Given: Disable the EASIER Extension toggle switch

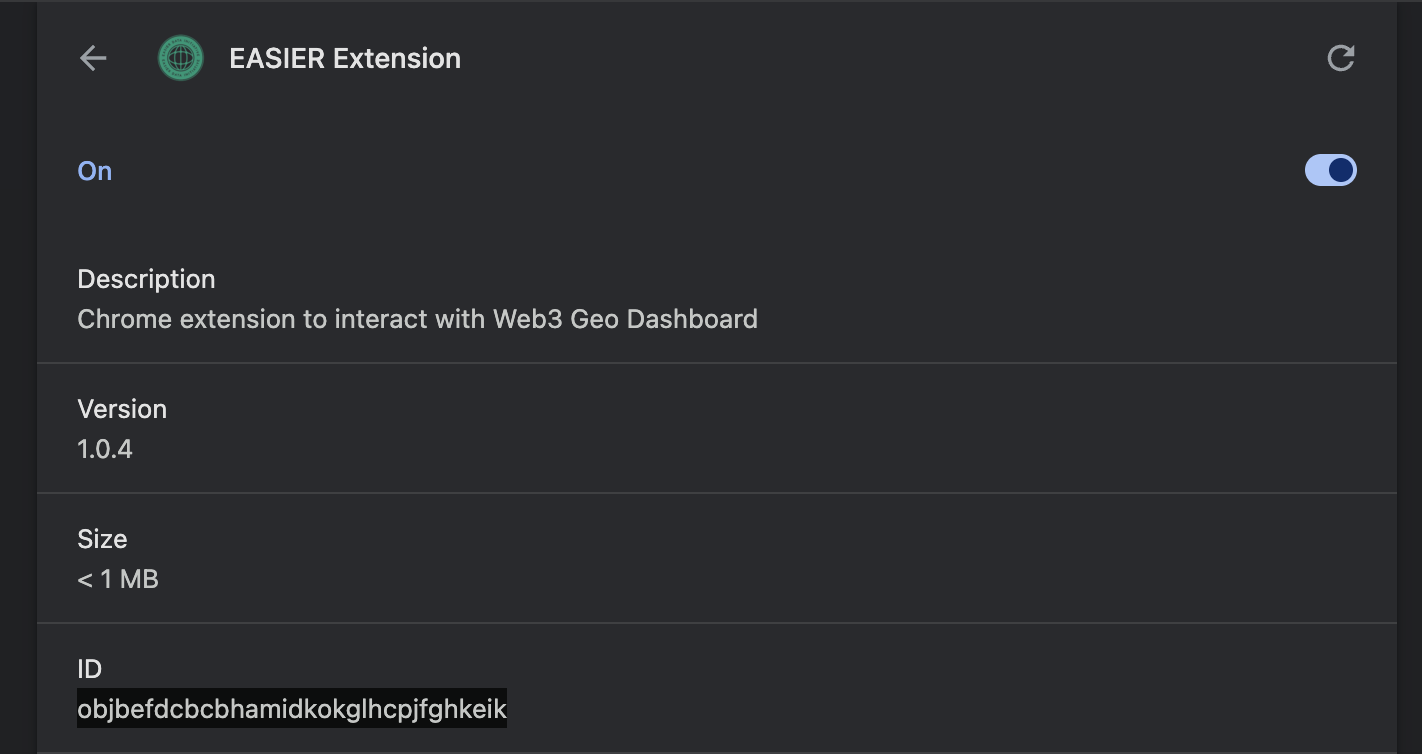Looking at the screenshot, I should pyautogui.click(x=1331, y=170).
